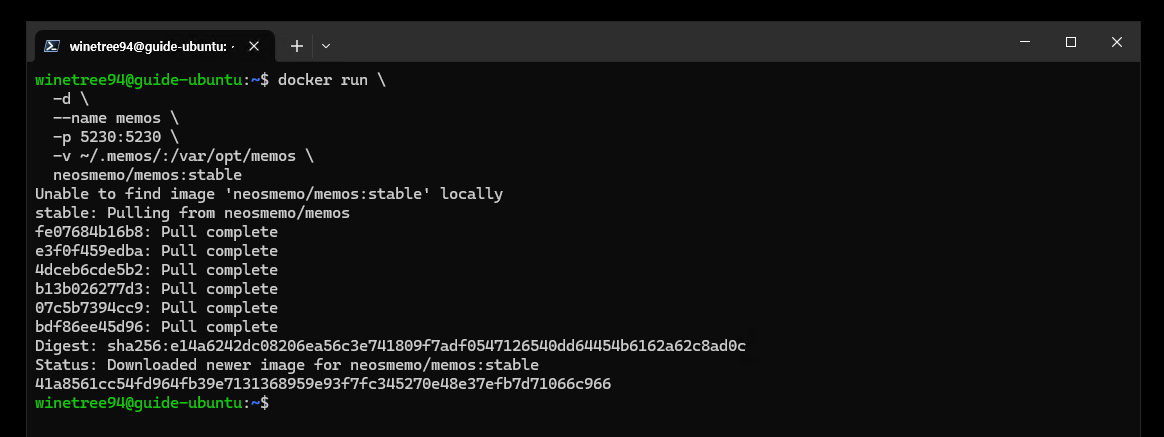
Task: Maximize the terminal window
Action: point(1070,42)
